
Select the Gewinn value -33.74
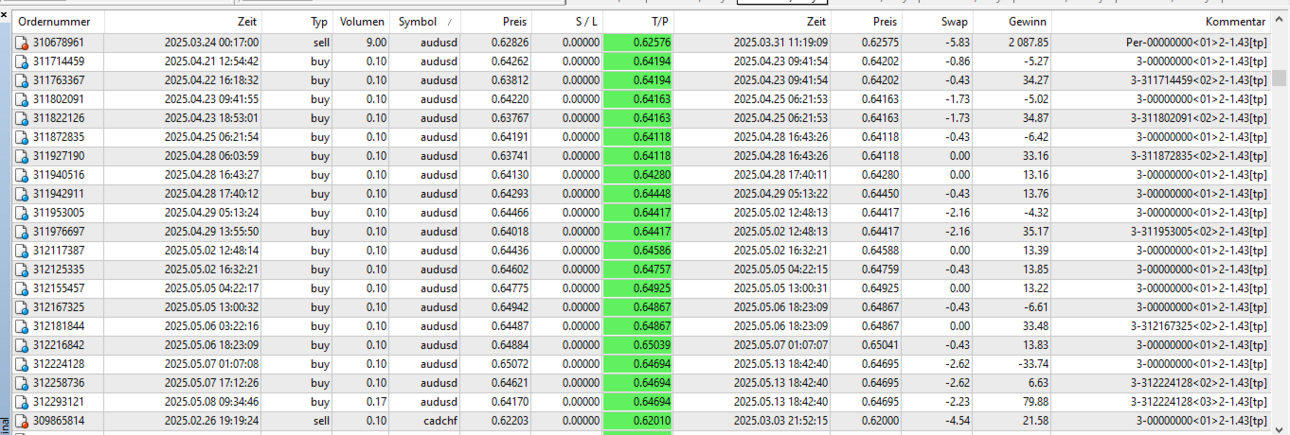point(1033,363)
